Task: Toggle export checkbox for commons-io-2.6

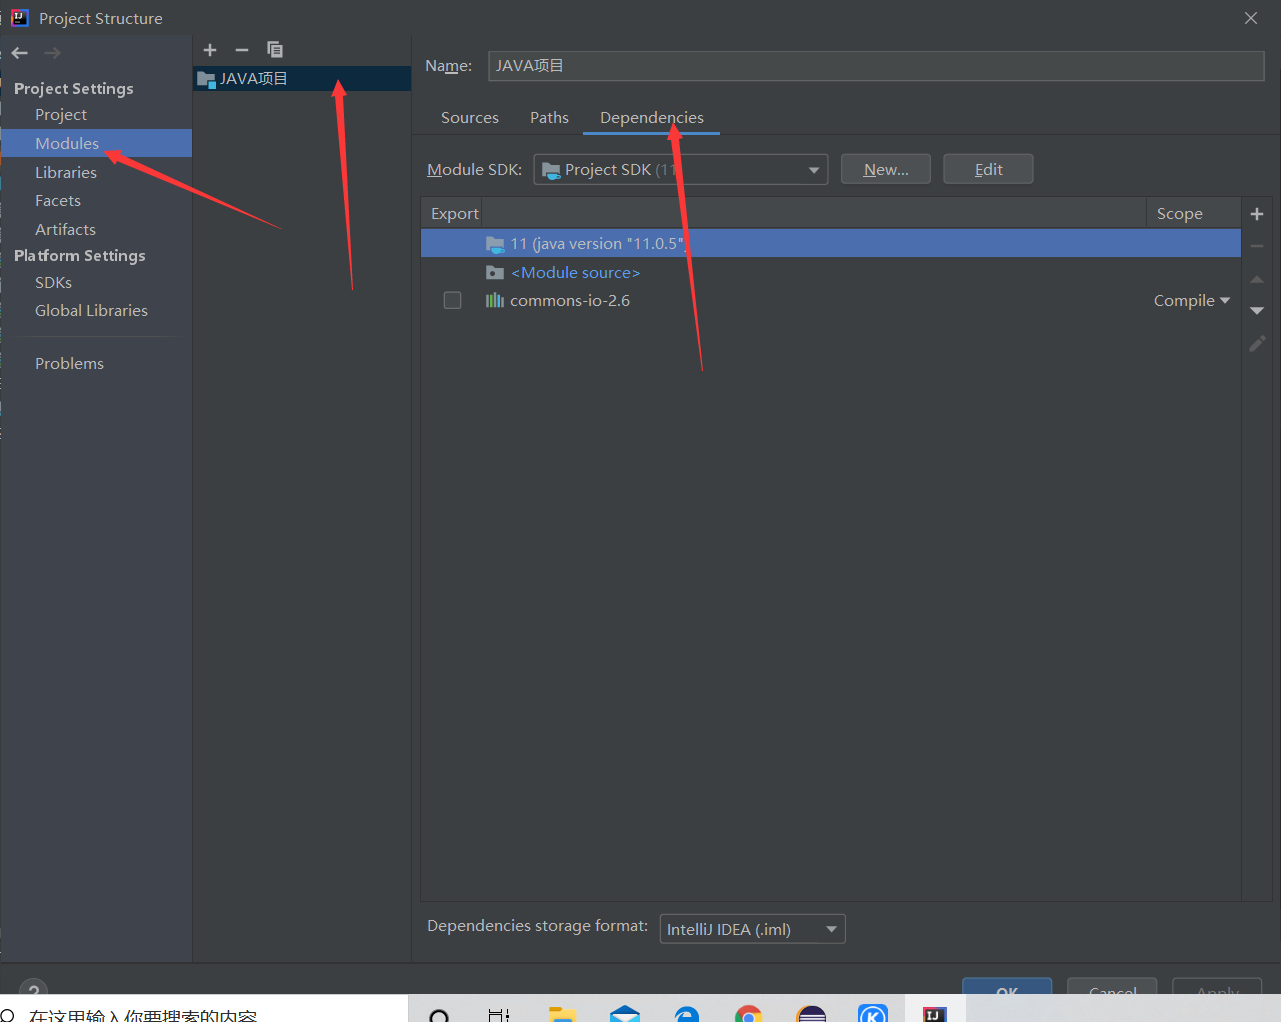Action: (x=452, y=300)
